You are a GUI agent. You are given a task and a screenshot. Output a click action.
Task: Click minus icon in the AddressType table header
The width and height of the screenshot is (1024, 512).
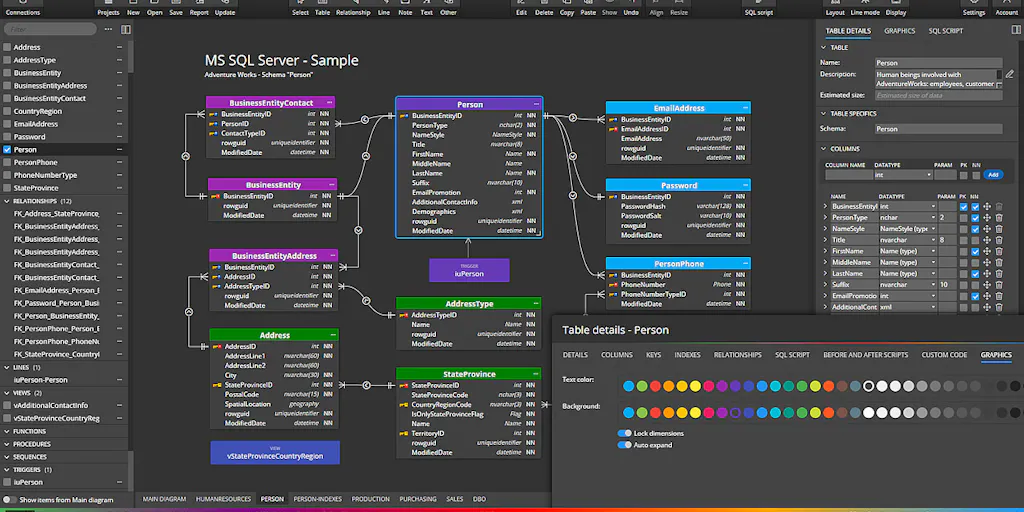click(536, 304)
